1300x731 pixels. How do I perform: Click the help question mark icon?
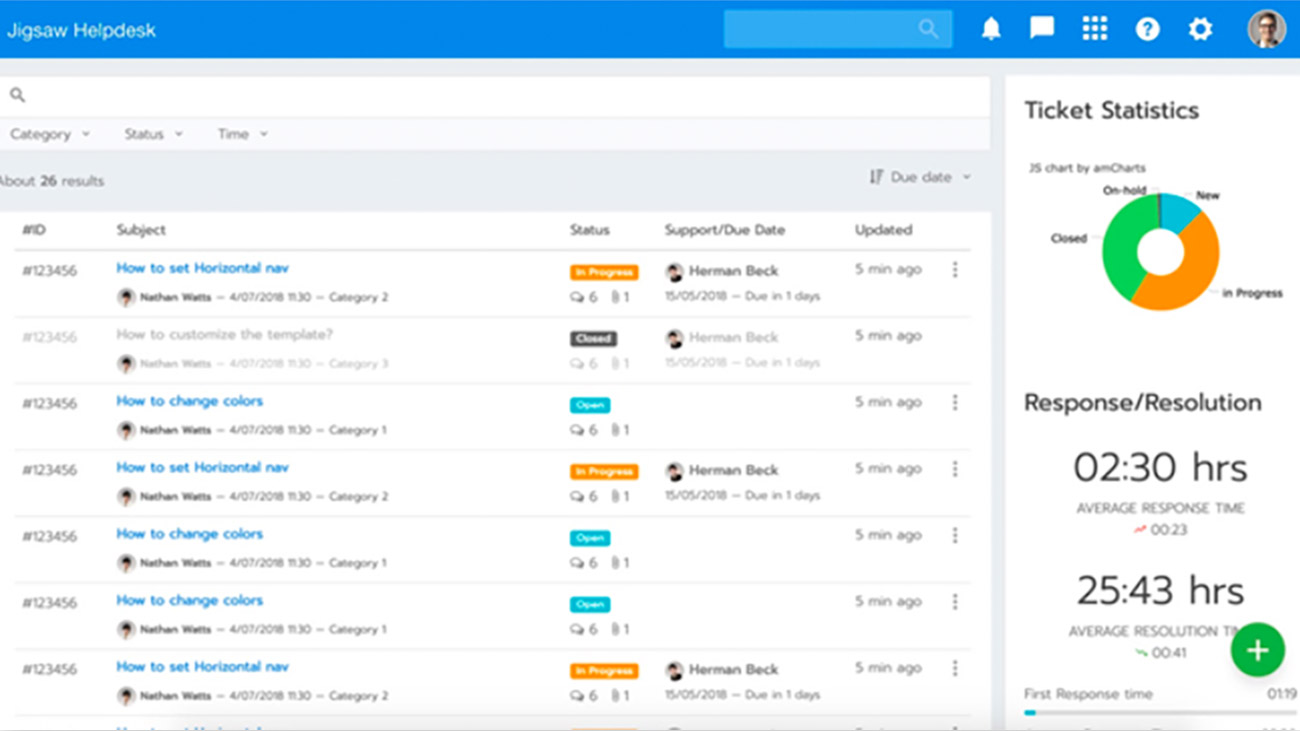point(1147,29)
